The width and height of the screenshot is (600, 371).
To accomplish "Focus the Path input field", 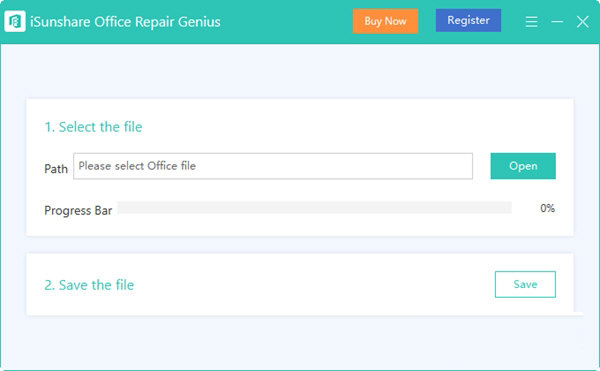I will click(273, 166).
